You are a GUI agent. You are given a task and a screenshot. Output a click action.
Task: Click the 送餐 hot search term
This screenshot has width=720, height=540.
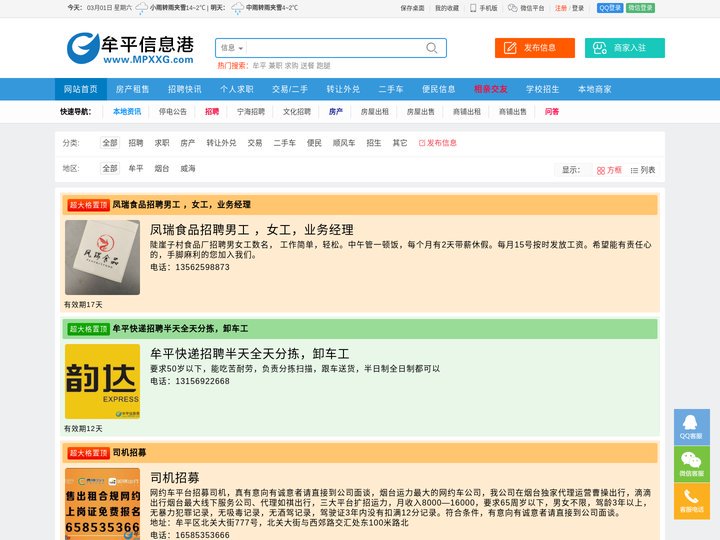[307, 66]
